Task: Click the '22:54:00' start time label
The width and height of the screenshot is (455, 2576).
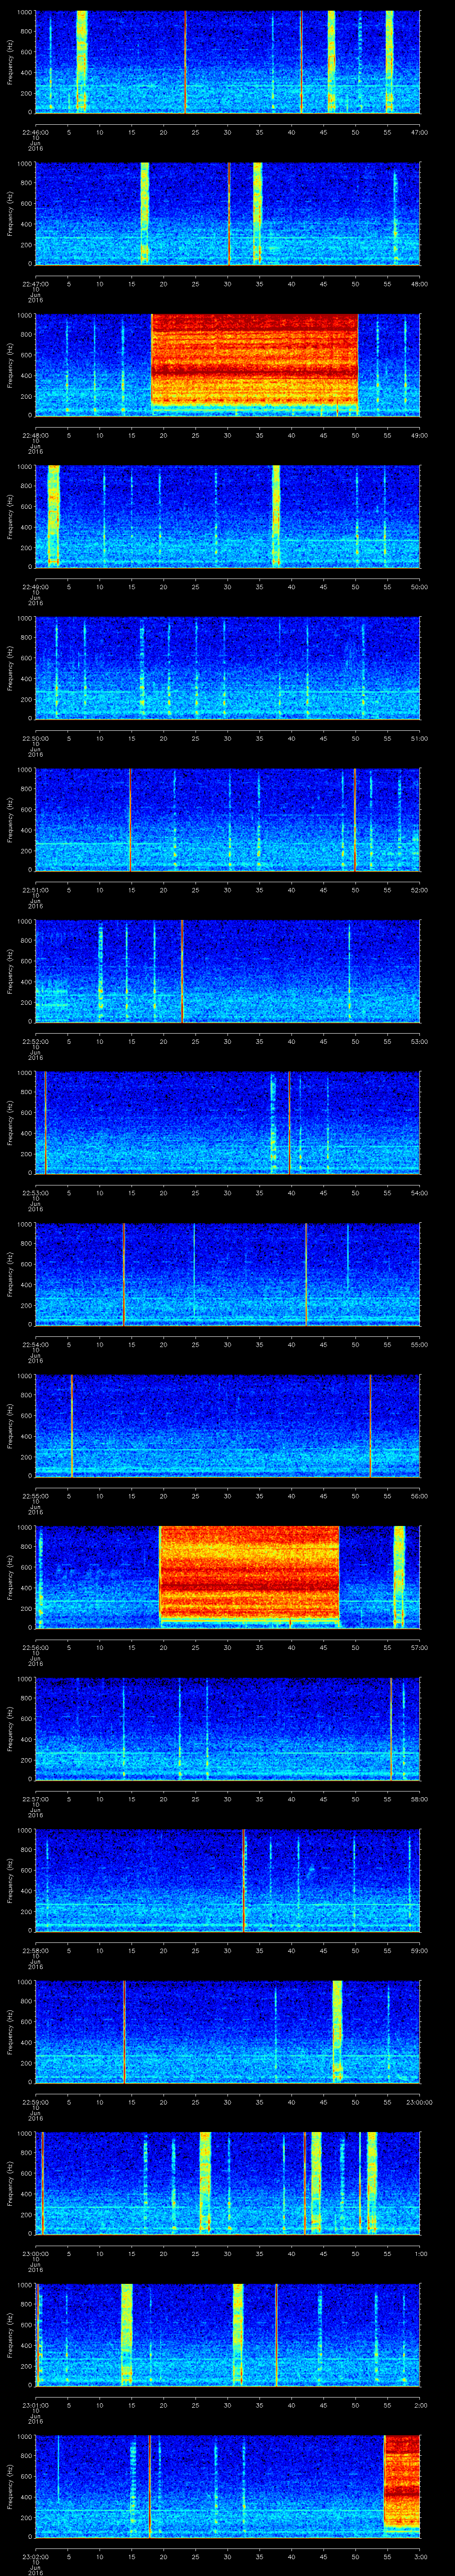Action: (x=35, y=1344)
